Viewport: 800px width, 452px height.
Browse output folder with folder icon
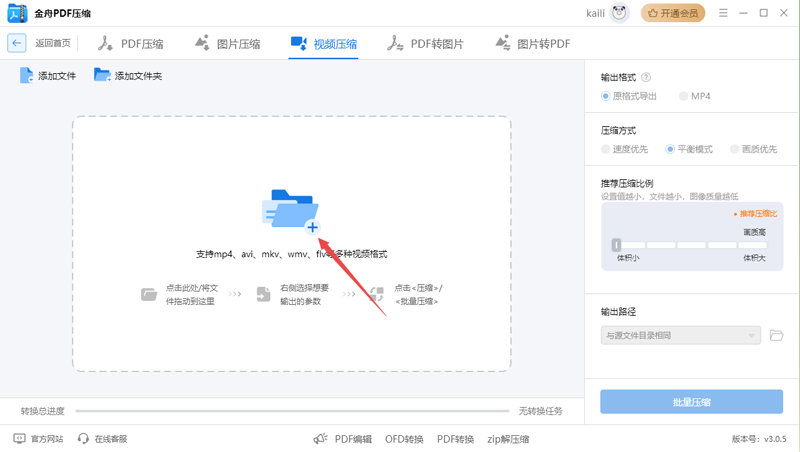click(x=777, y=335)
